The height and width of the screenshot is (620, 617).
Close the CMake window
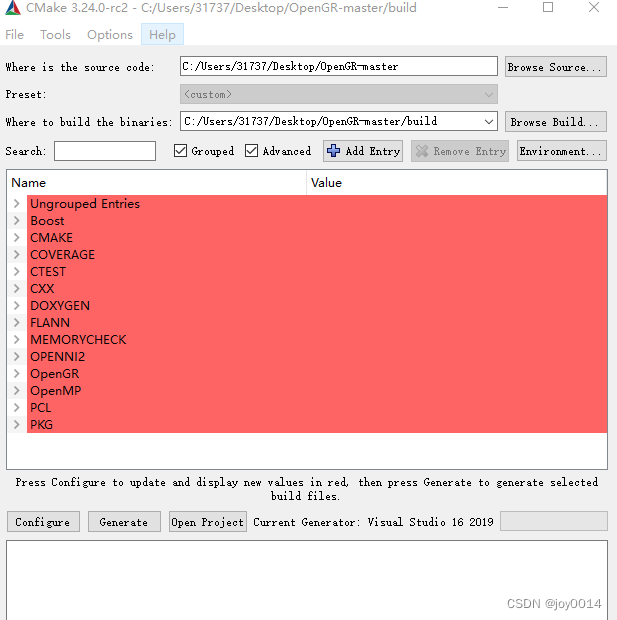point(594,8)
